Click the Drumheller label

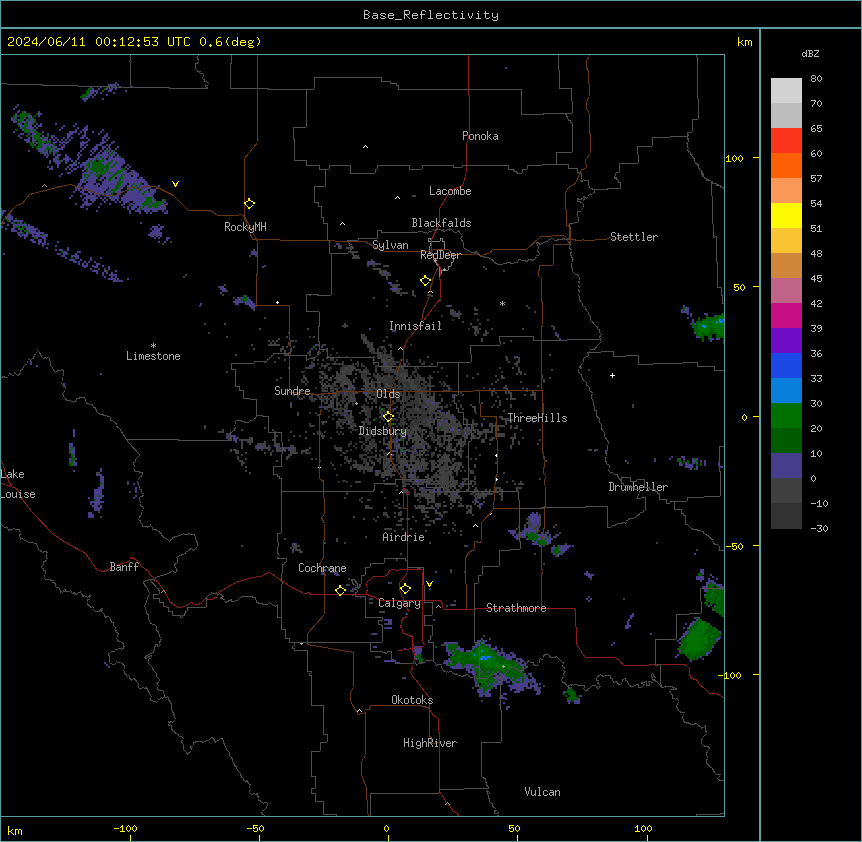pos(638,487)
